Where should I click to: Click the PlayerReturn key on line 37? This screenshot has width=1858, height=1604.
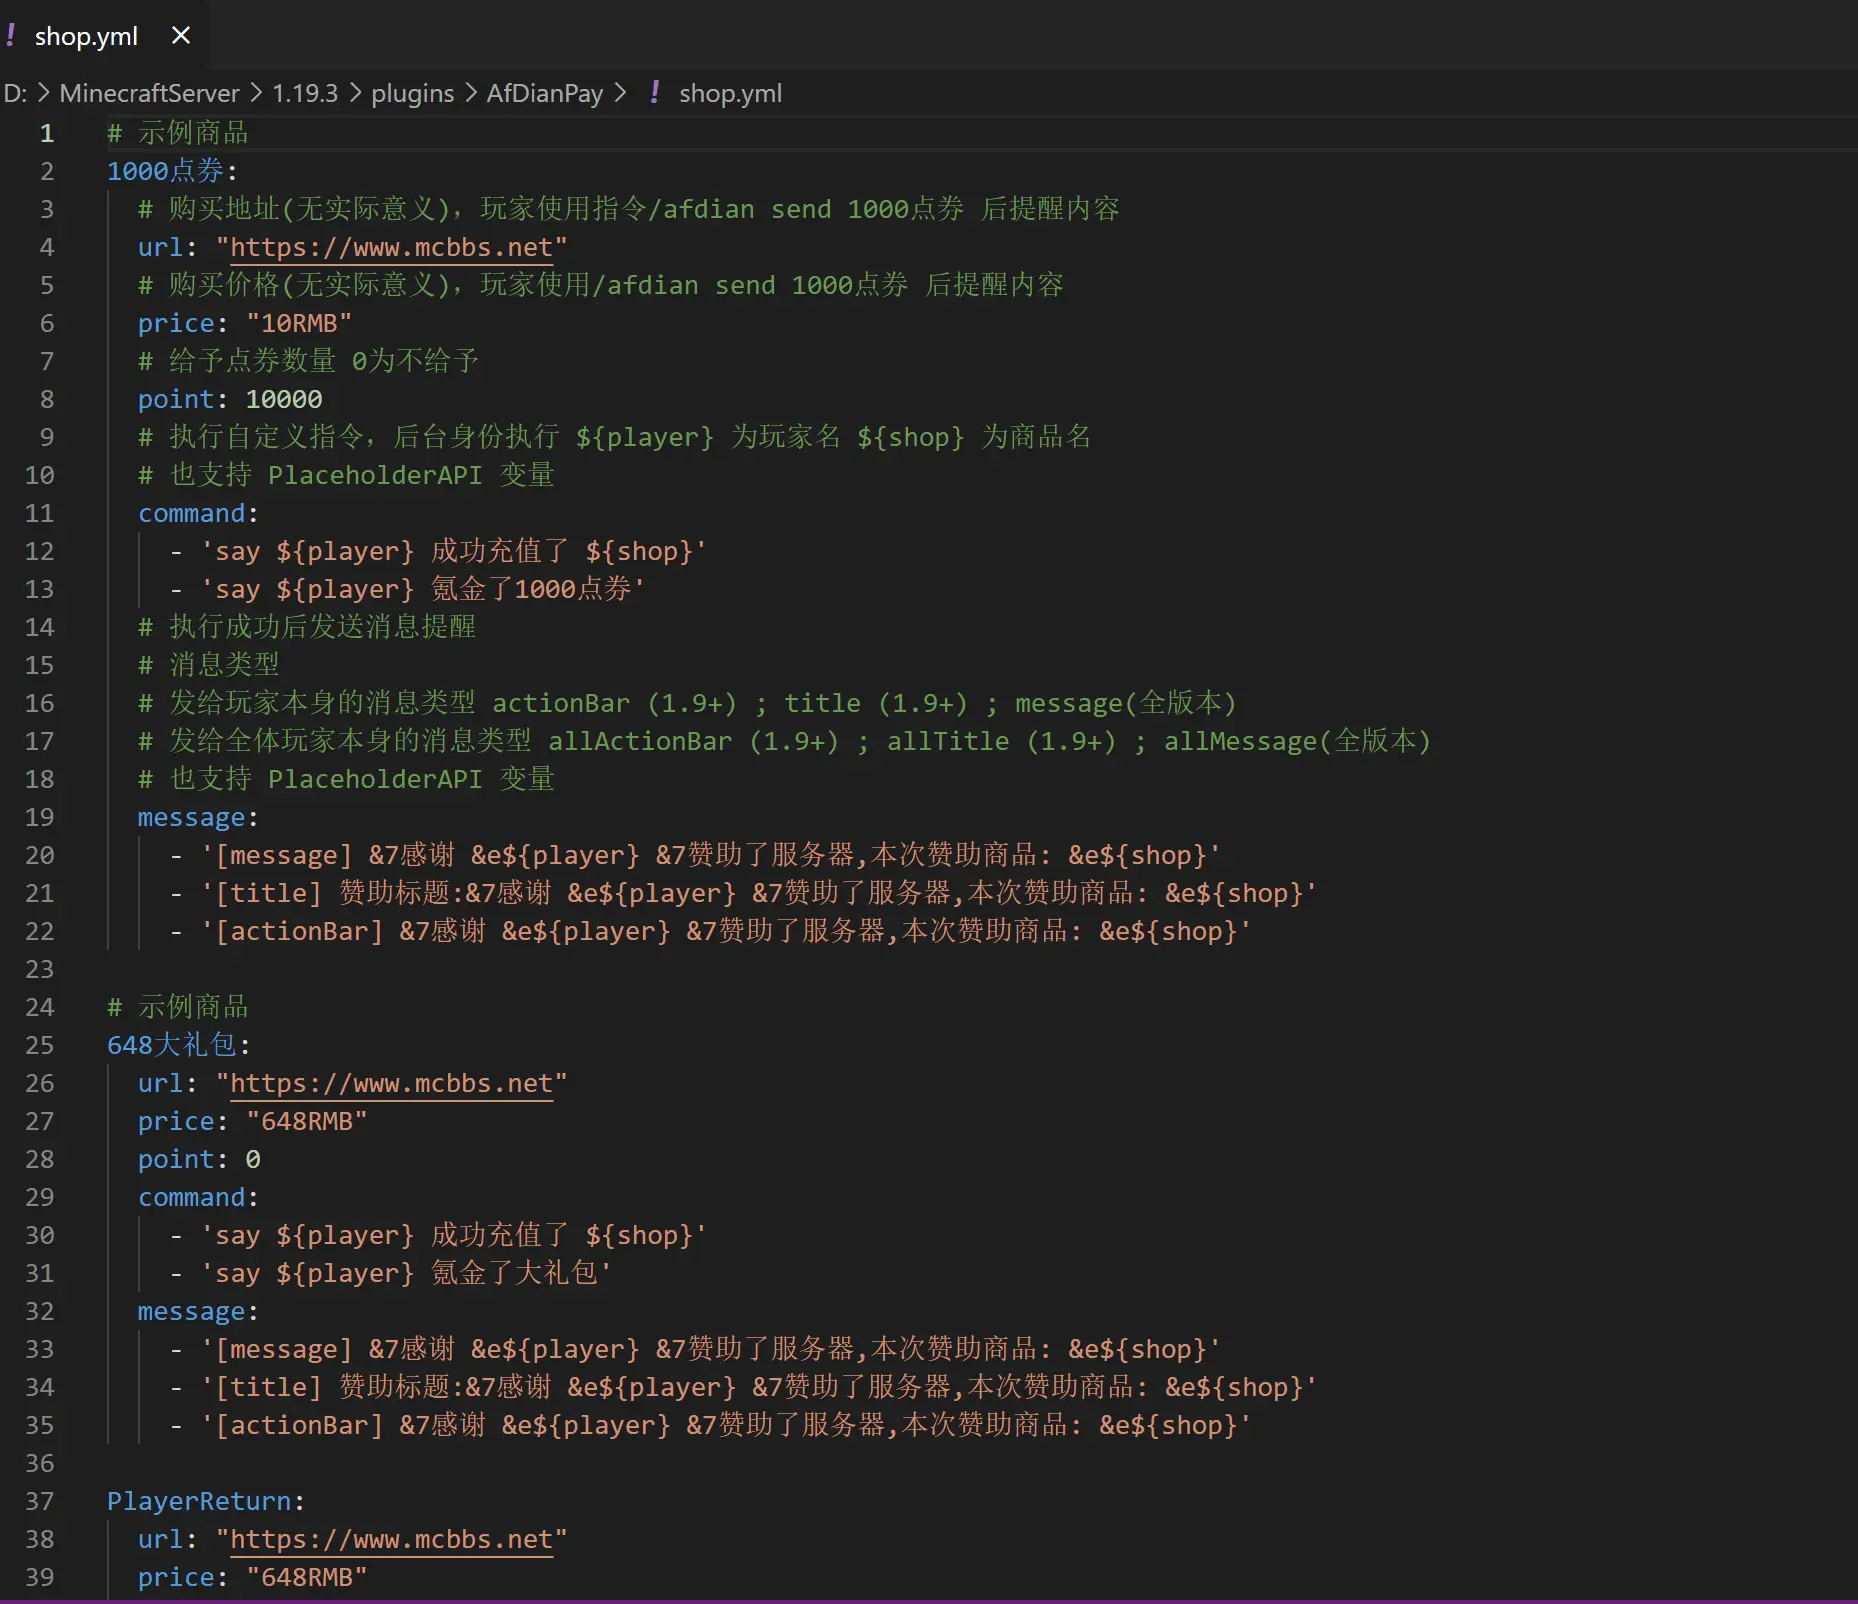[199, 1501]
